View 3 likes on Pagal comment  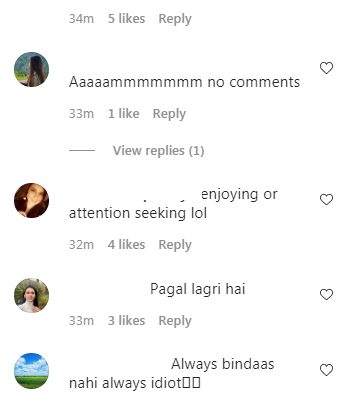click(x=126, y=321)
